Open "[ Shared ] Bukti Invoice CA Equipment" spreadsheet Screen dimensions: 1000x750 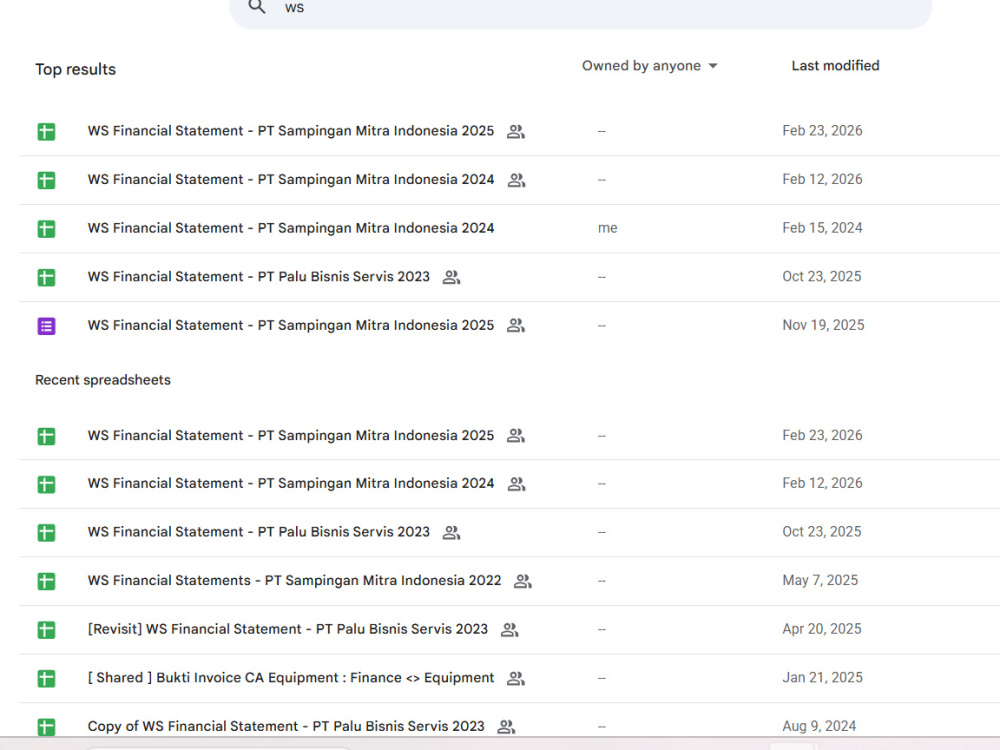click(x=291, y=677)
